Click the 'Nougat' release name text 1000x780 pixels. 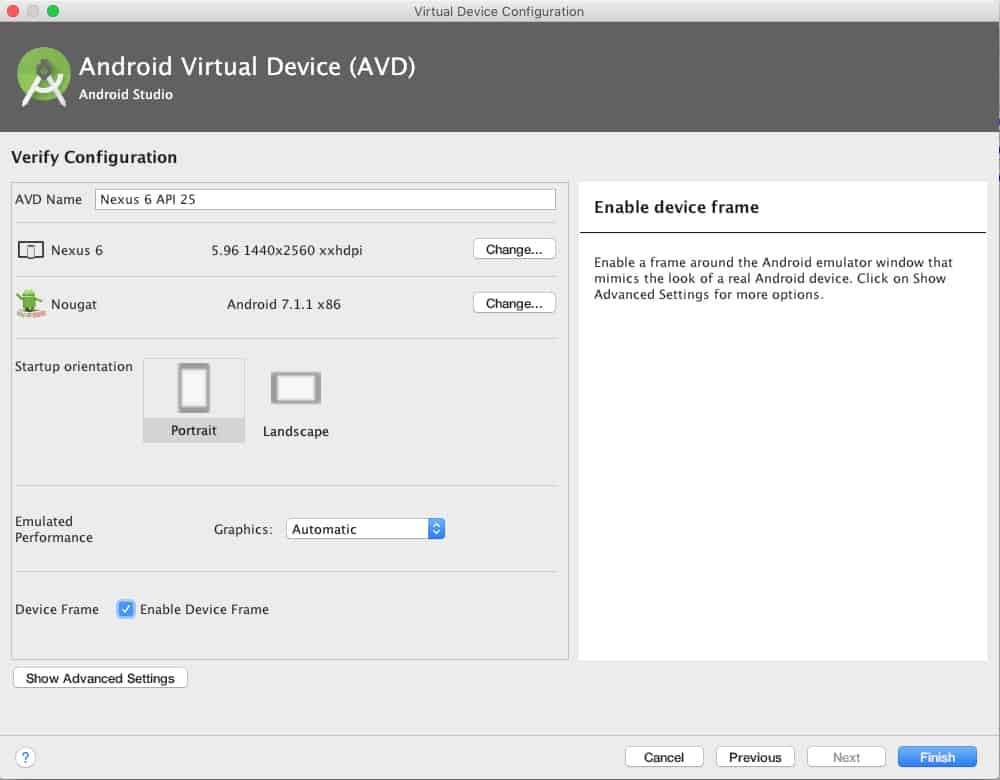coord(74,304)
